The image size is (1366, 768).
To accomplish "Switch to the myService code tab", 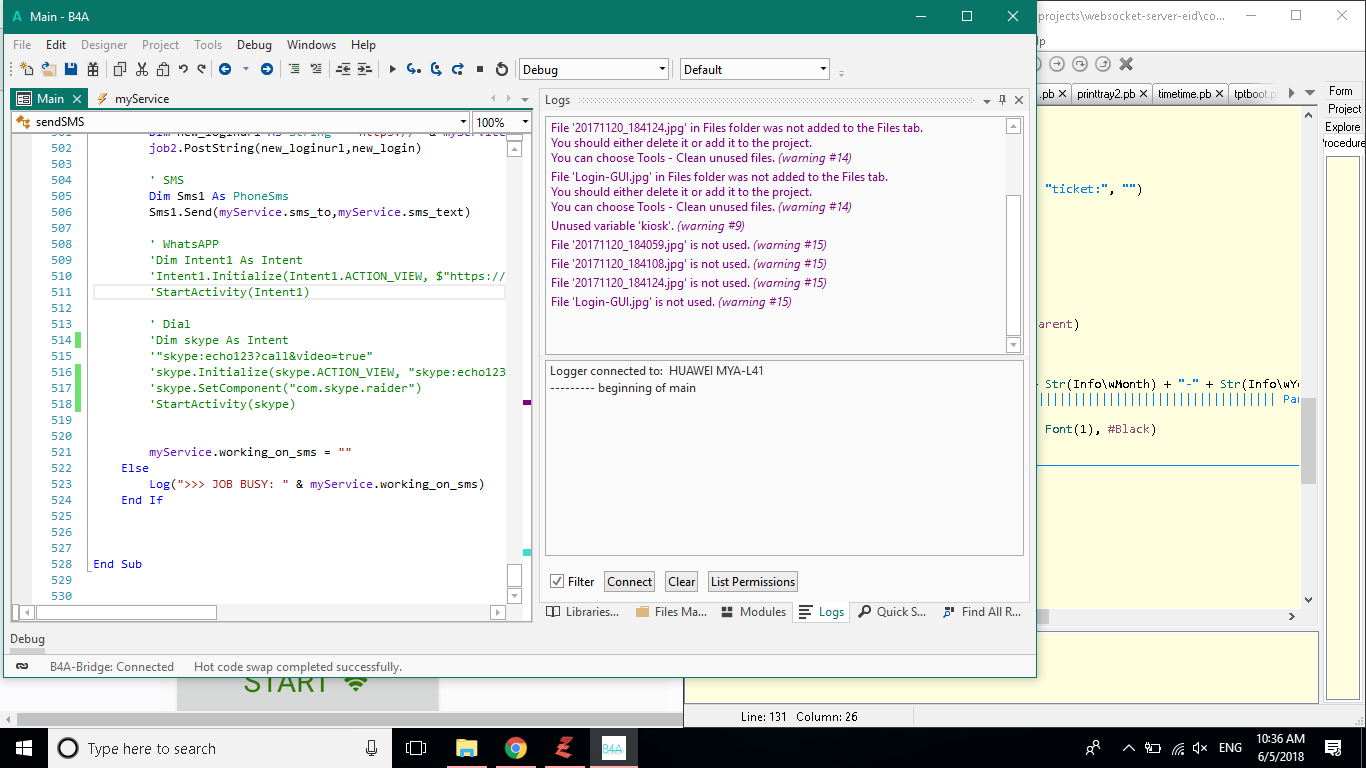I will click(x=141, y=99).
